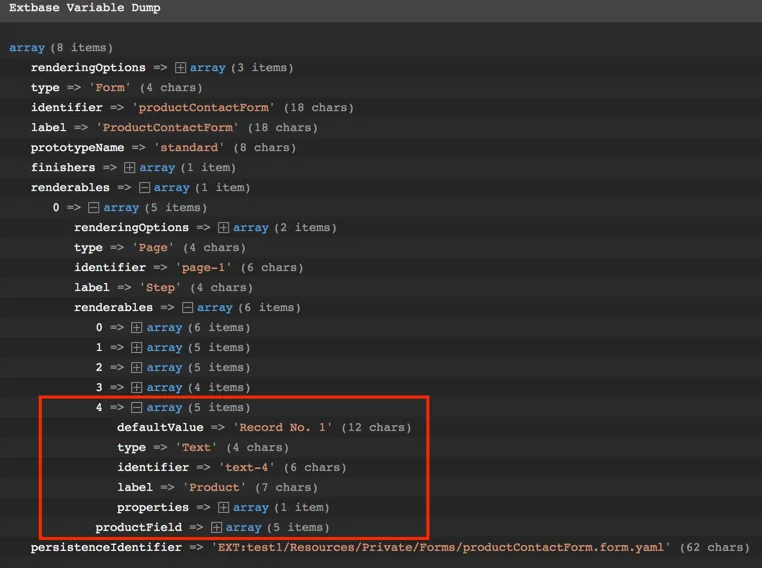
Task: Click the '(12 chars)' length note
Action: coord(376,427)
